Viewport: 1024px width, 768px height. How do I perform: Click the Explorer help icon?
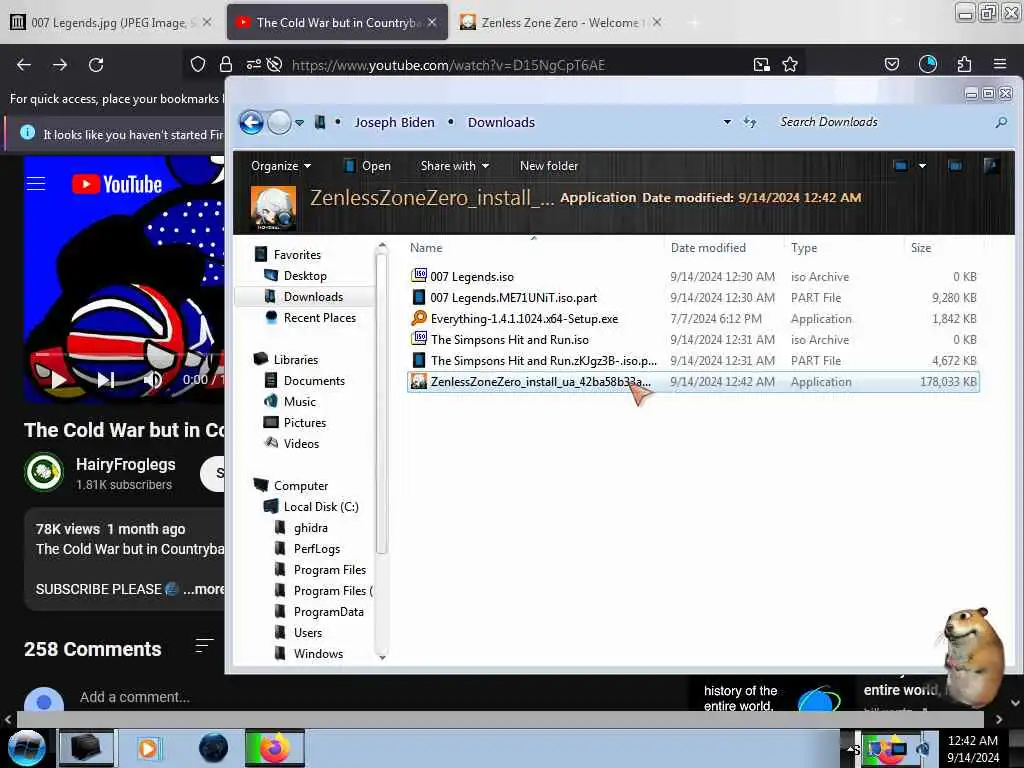coord(991,166)
